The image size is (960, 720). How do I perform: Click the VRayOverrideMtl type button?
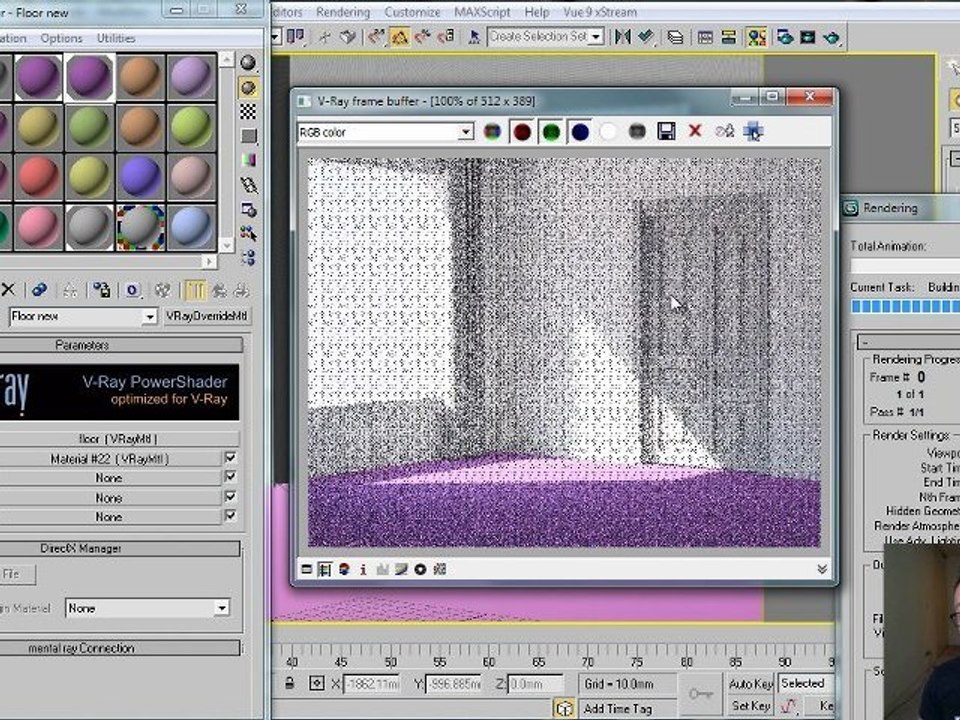tap(207, 317)
